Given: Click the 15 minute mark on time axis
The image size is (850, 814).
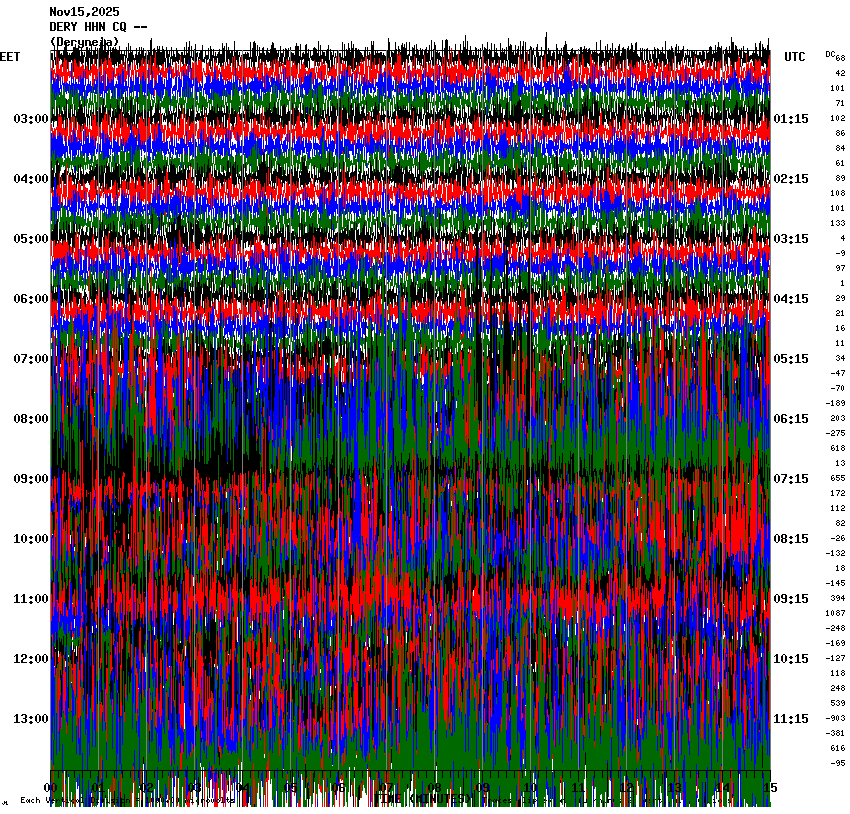Looking at the screenshot, I should [767, 788].
